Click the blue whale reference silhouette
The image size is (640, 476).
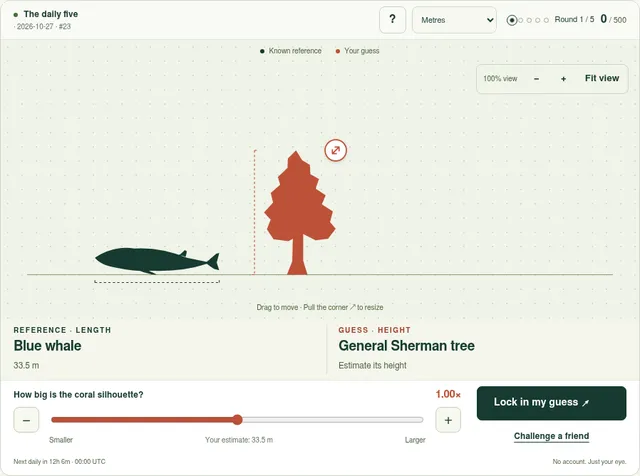tap(157, 261)
